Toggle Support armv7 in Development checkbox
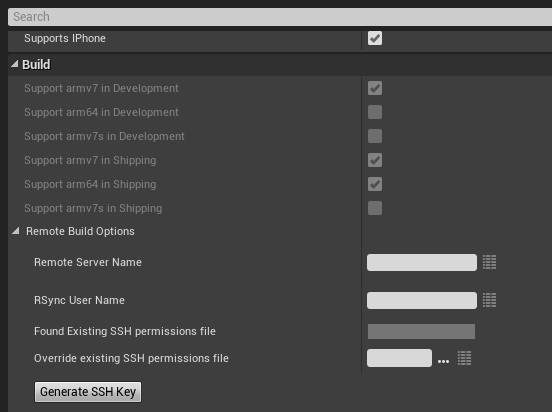552x412 pixels. 375,88
